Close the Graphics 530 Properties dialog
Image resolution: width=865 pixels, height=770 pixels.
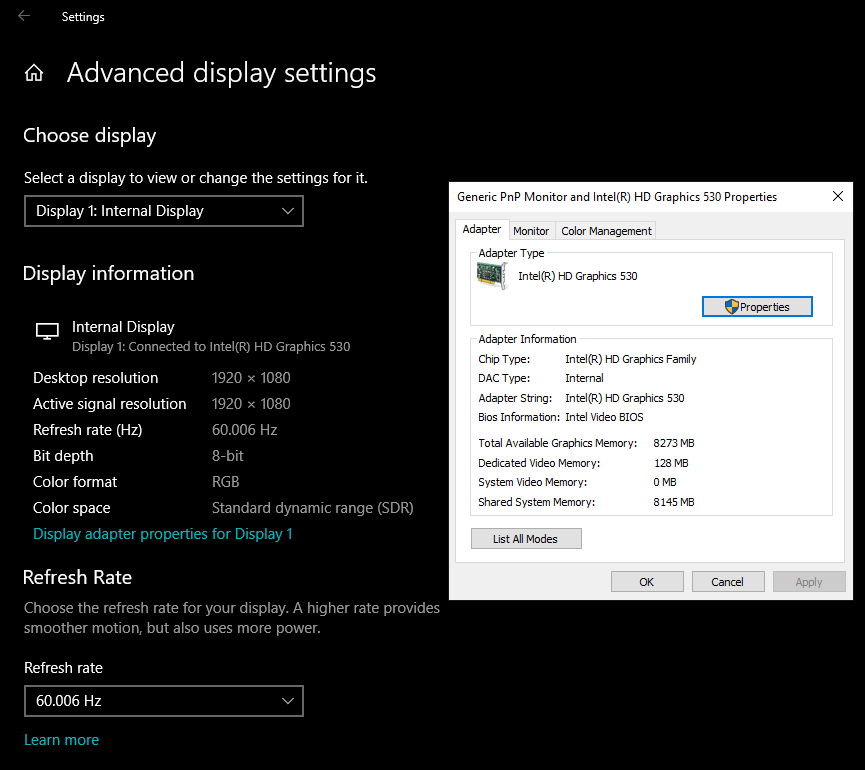pyautogui.click(x=837, y=196)
